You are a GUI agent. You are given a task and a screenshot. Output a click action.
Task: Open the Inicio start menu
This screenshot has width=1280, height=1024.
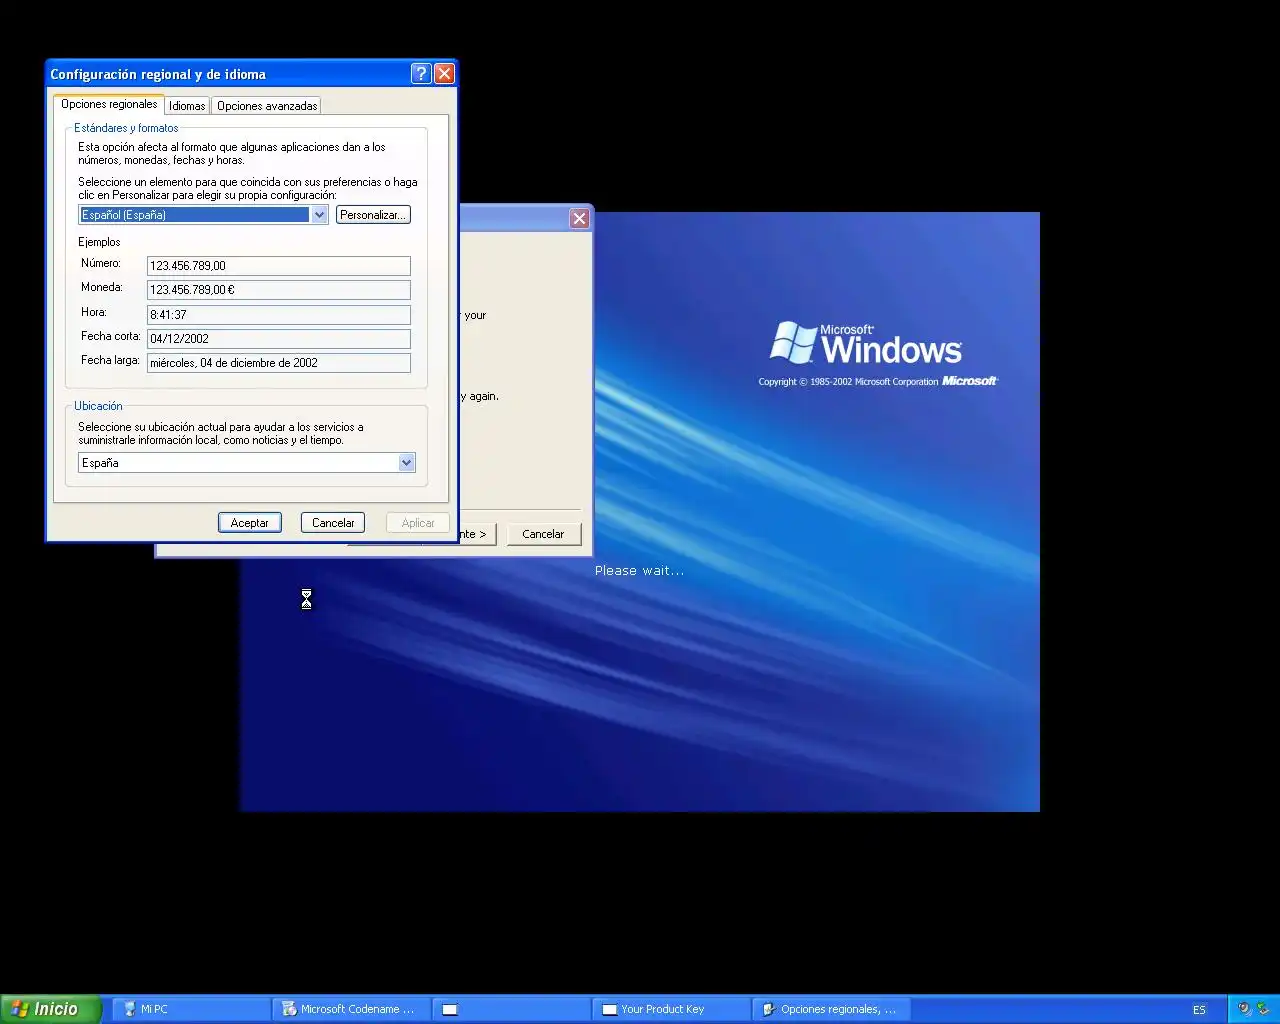tap(50, 1009)
